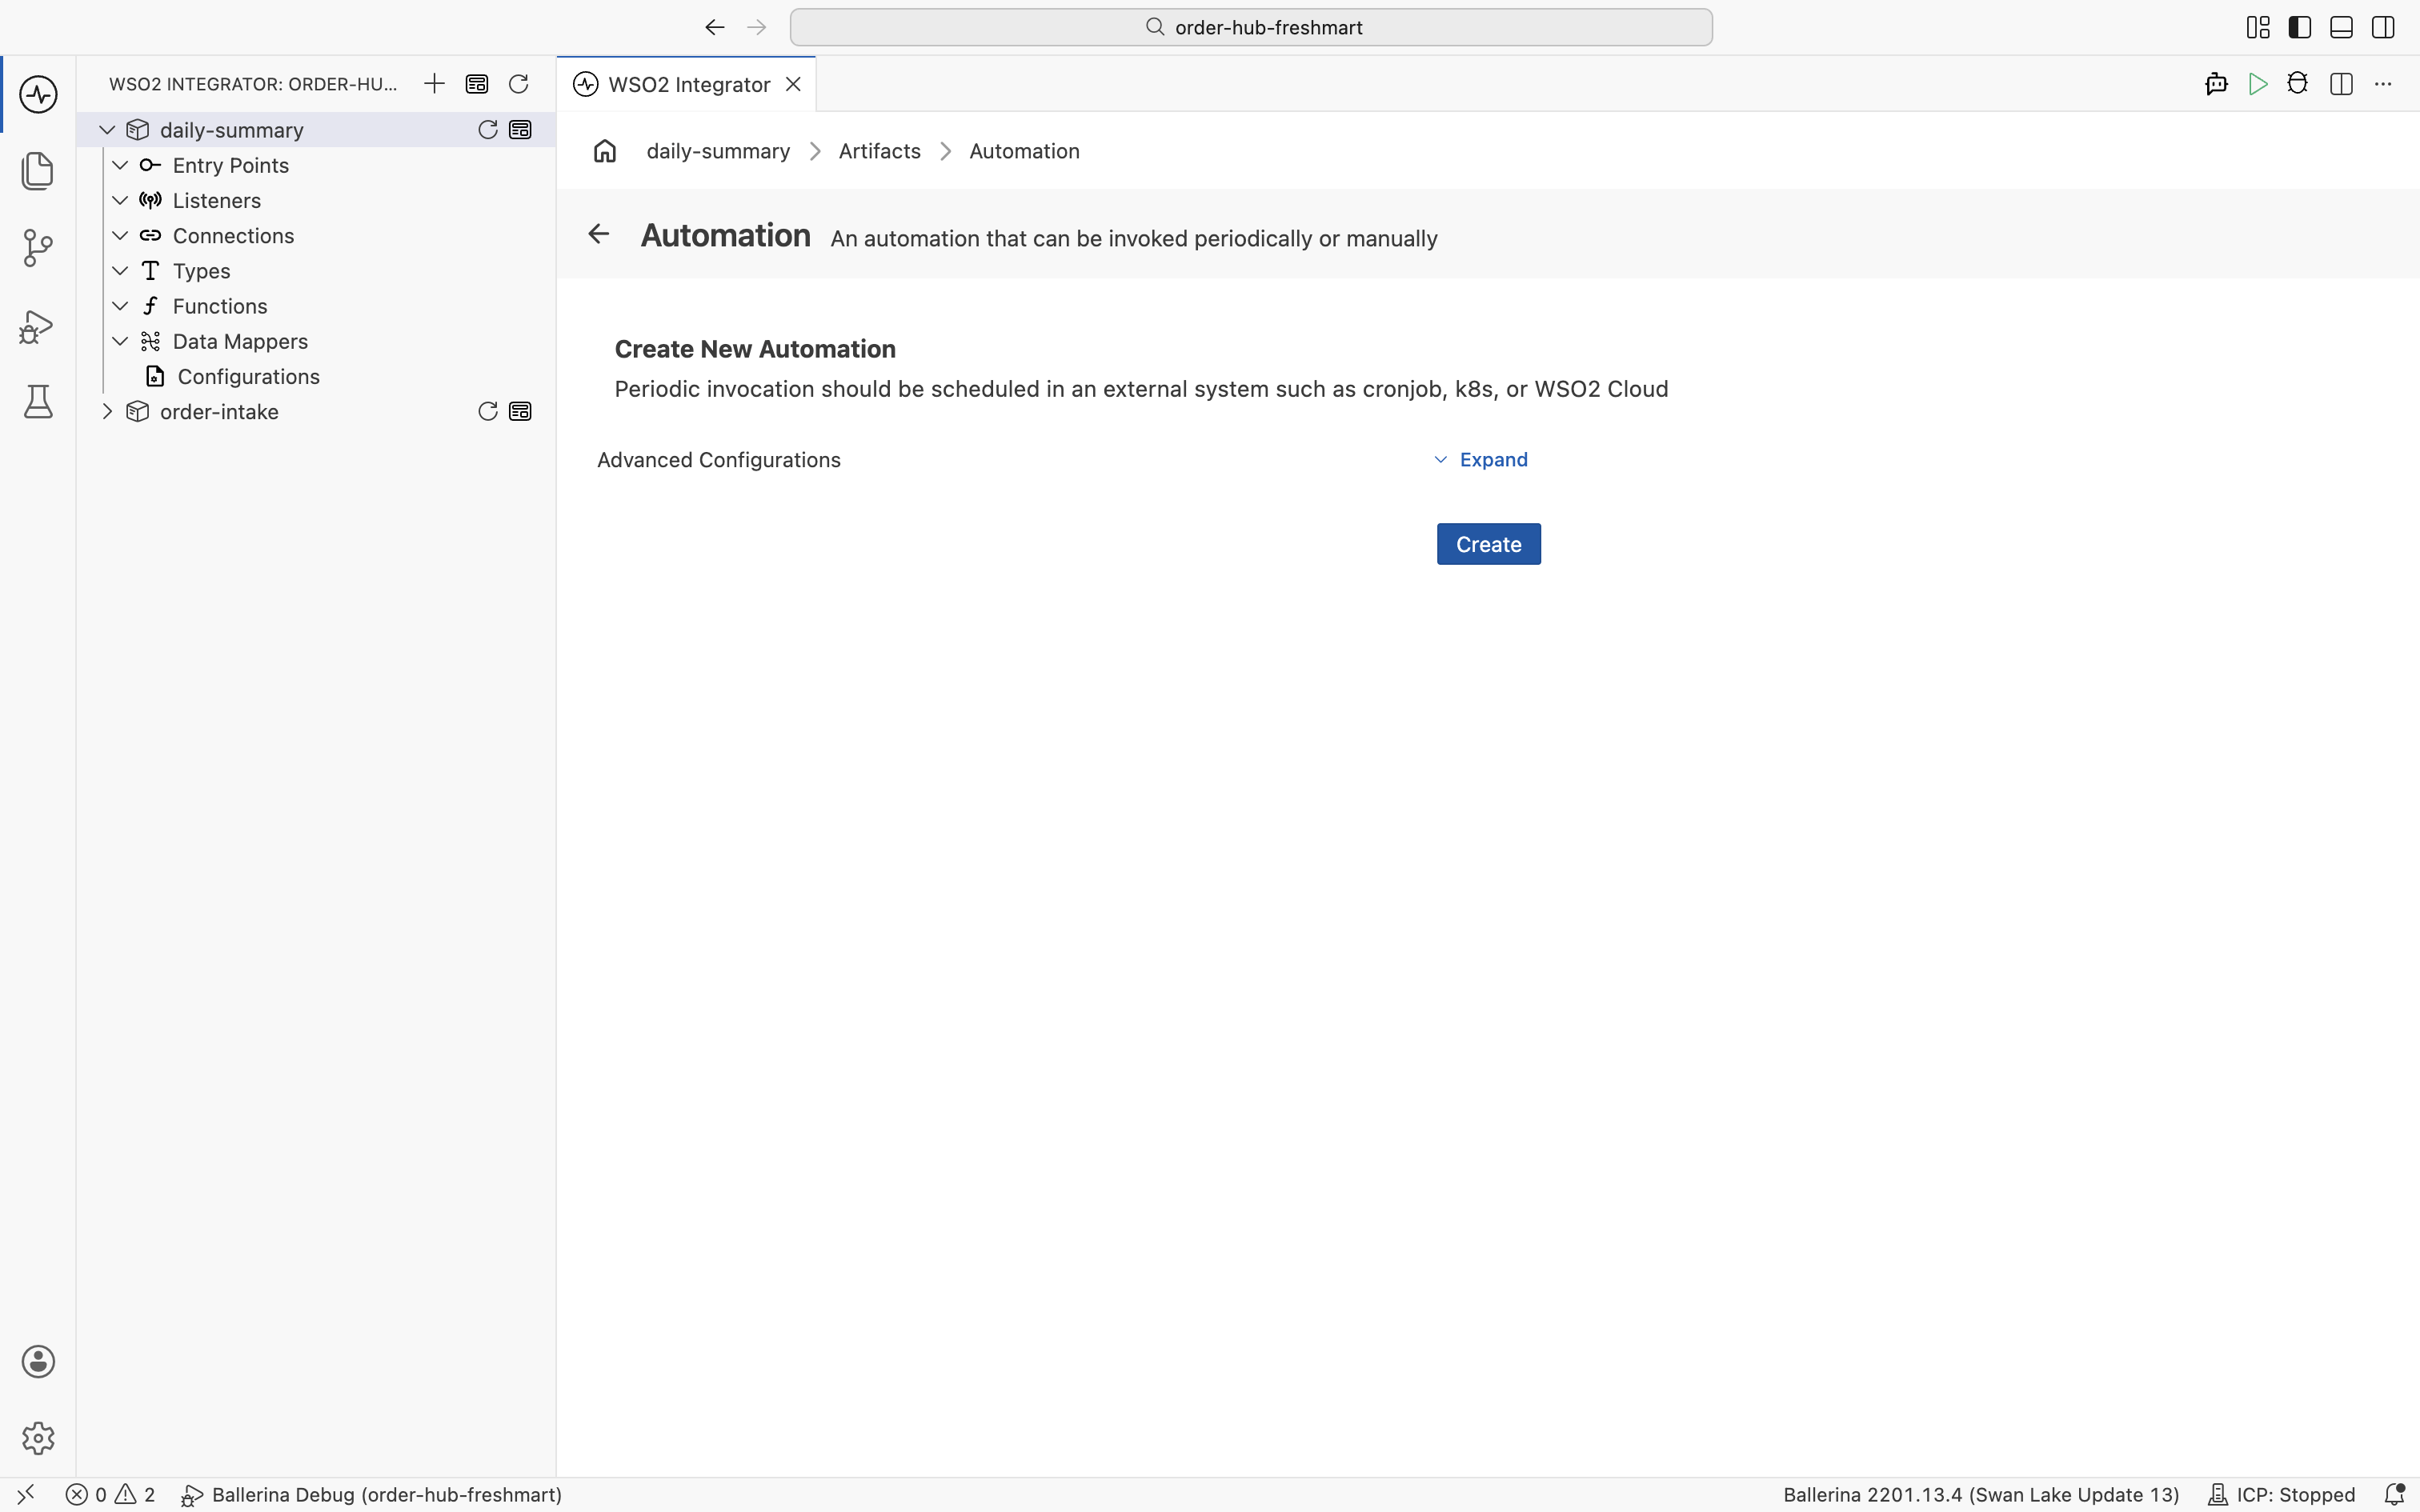Open daily-summary breadcrumb item
This screenshot has width=2420, height=1512.
tap(718, 151)
